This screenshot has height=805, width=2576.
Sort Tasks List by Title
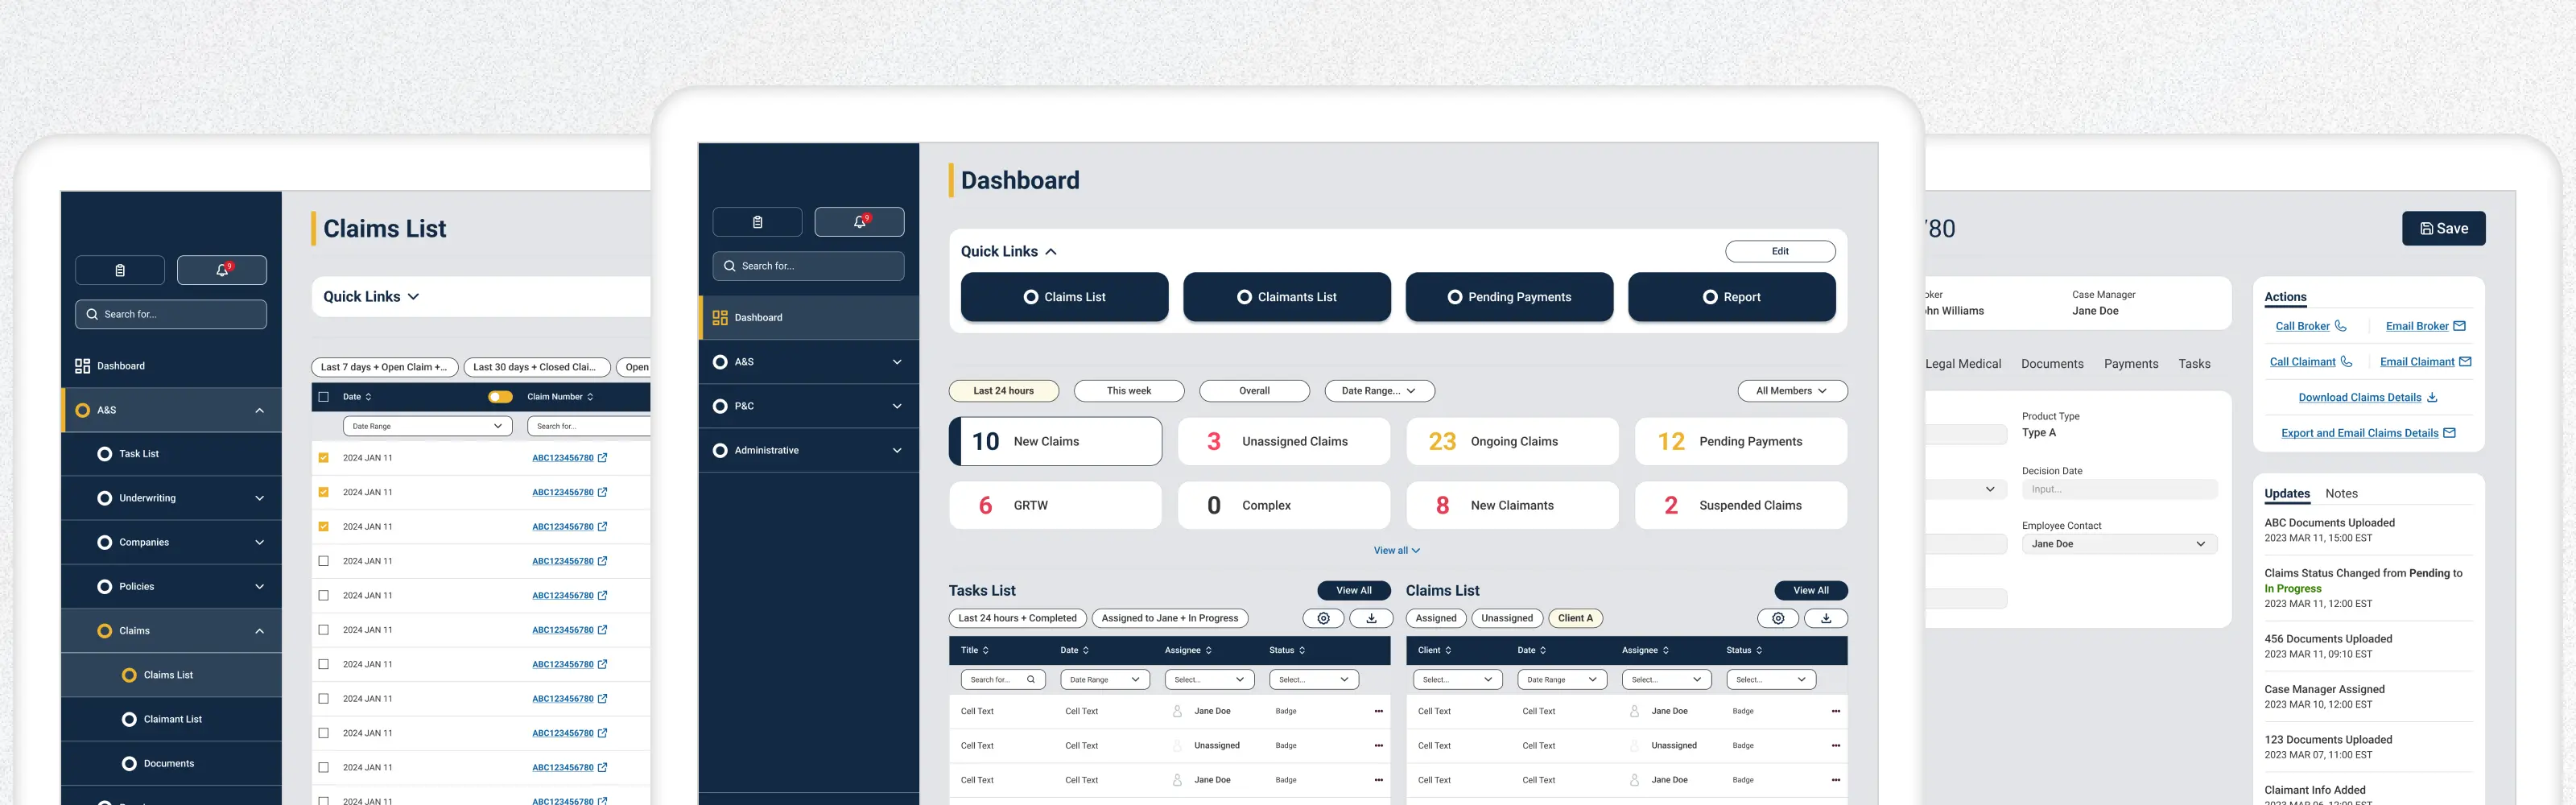pos(985,650)
